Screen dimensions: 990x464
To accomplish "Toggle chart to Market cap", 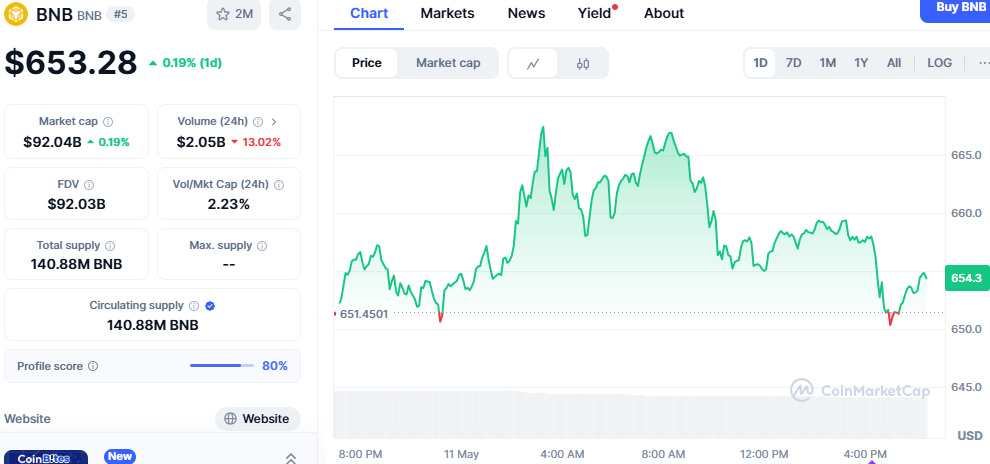I will (448, 63).
